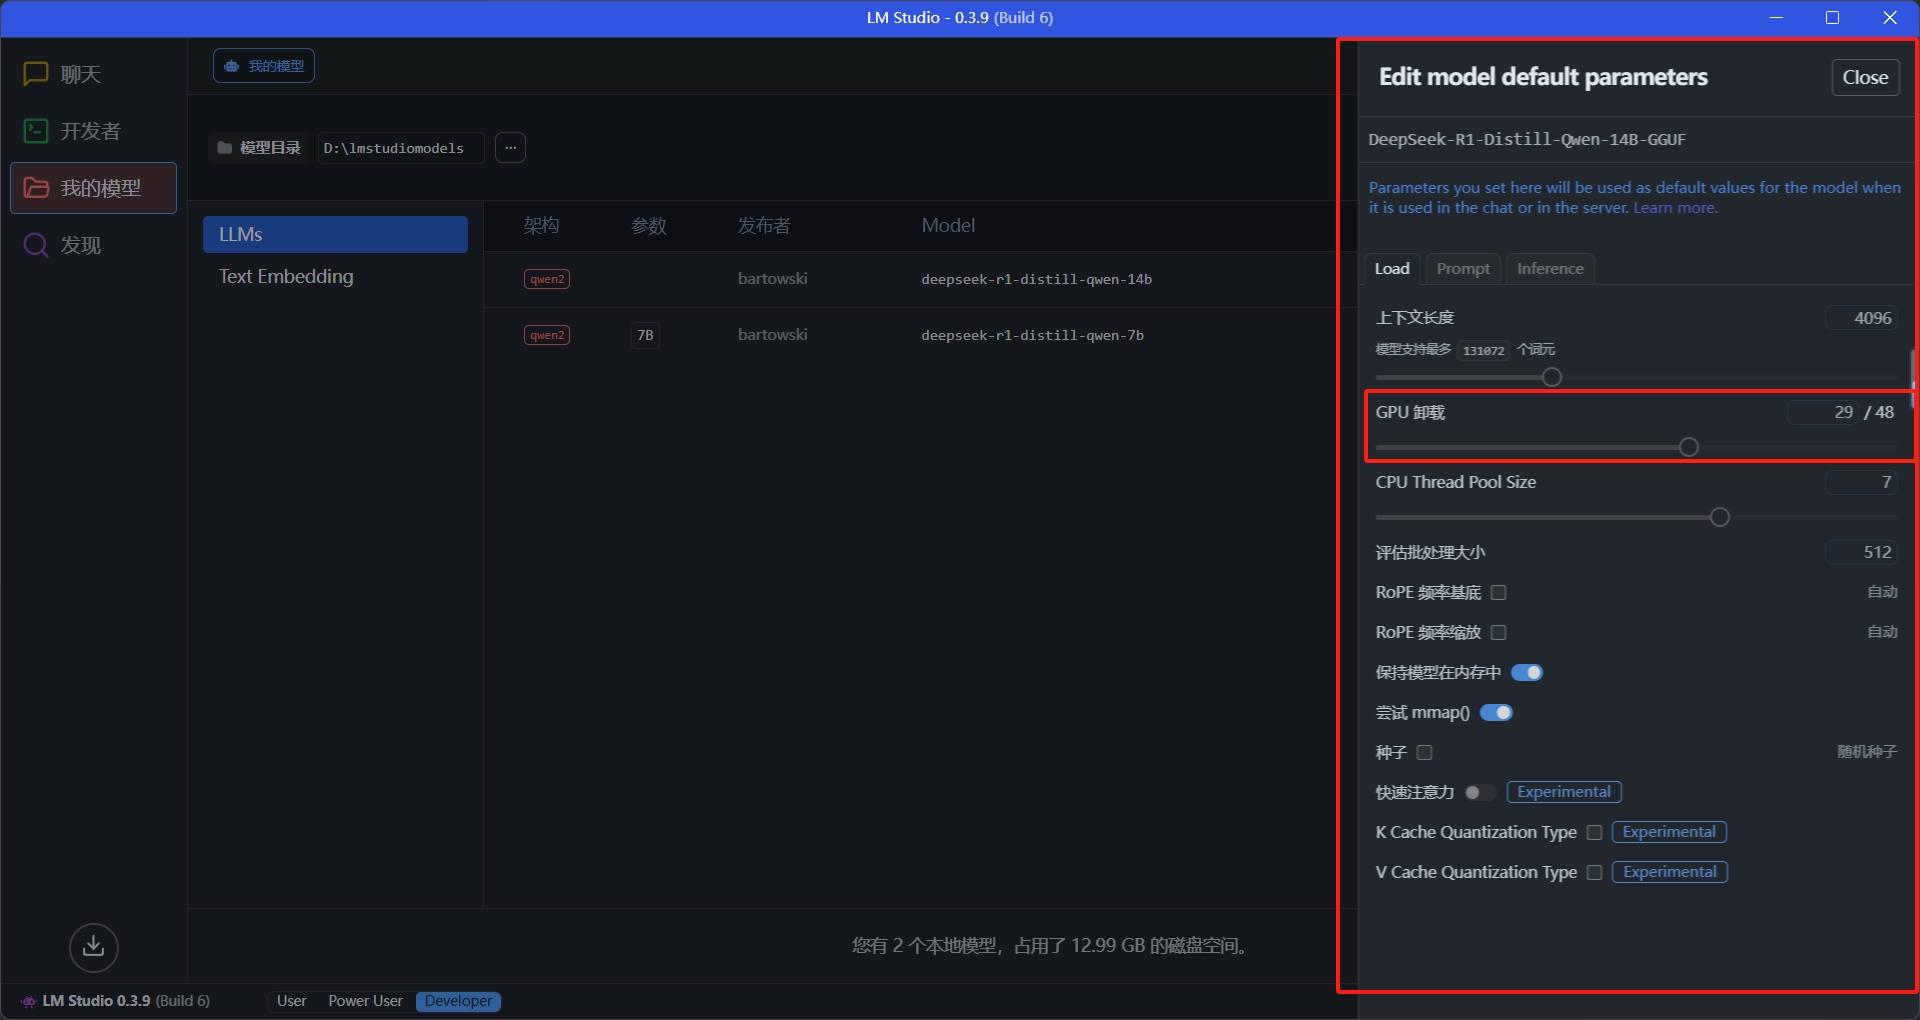Click the CPU Thread Pool Size slider handle
1920x1020 pixels.
[x=1720, y=517]
